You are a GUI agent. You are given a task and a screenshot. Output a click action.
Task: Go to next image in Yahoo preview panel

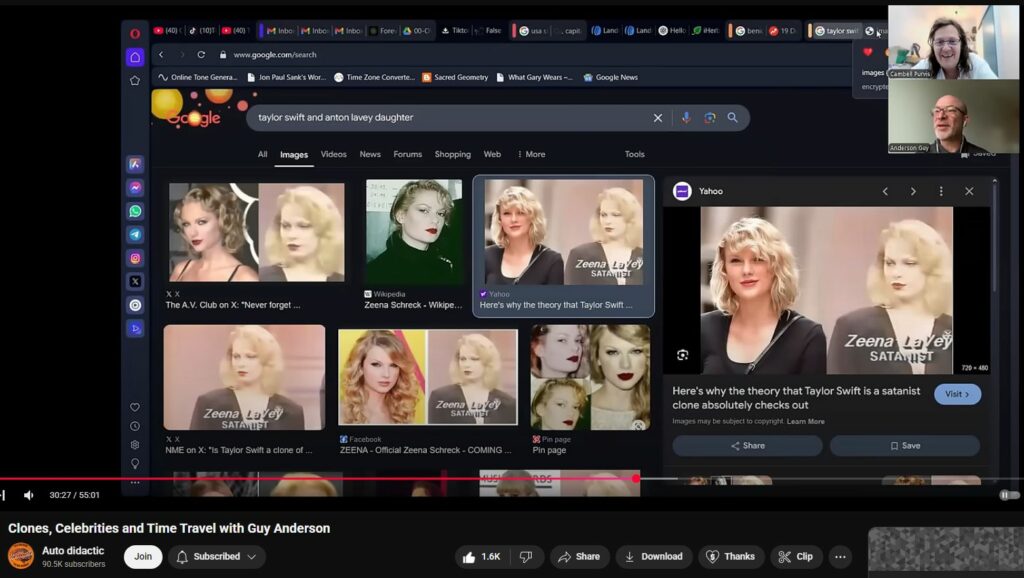[913, 191]
